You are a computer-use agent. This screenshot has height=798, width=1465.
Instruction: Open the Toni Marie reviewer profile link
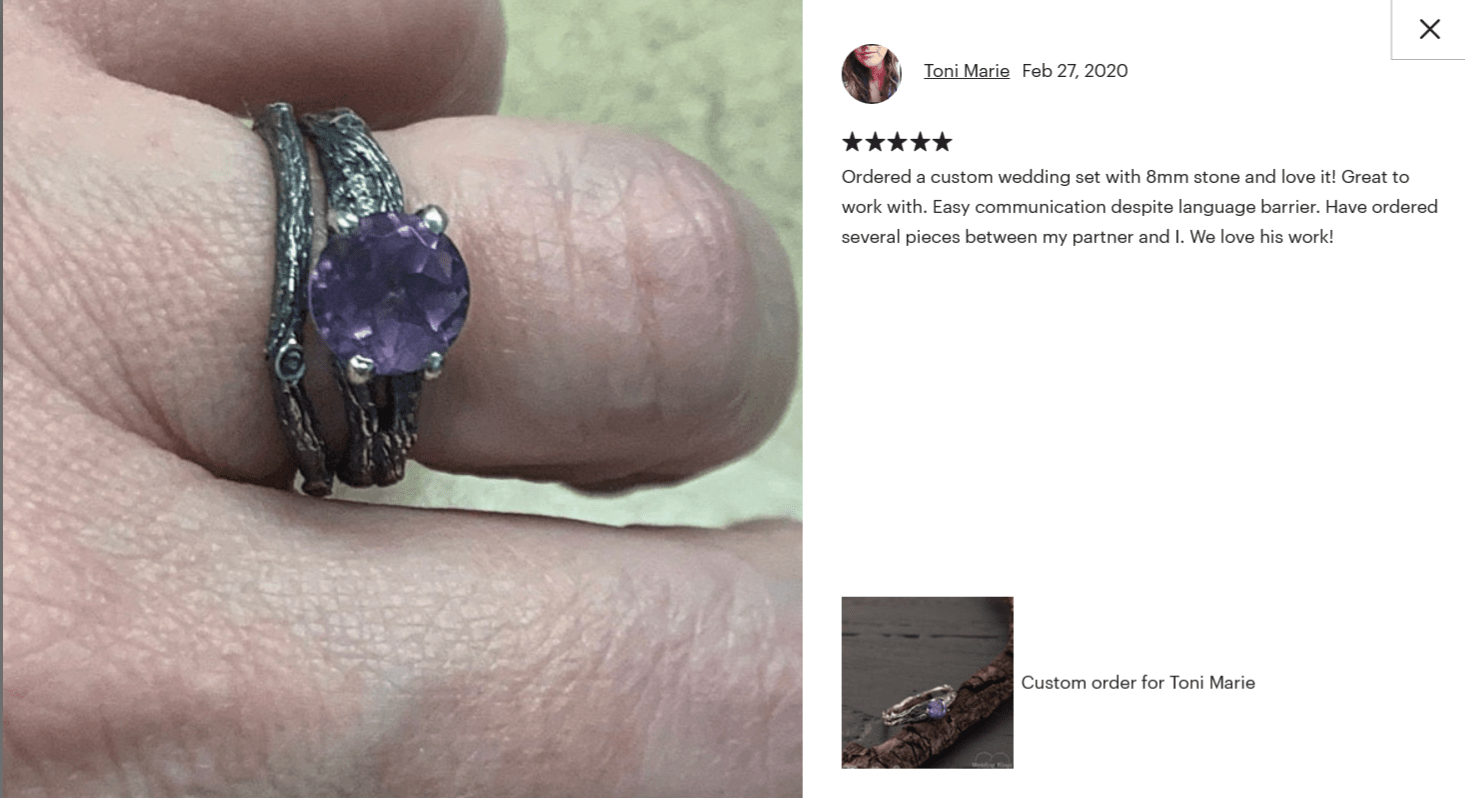coord(966,71)
